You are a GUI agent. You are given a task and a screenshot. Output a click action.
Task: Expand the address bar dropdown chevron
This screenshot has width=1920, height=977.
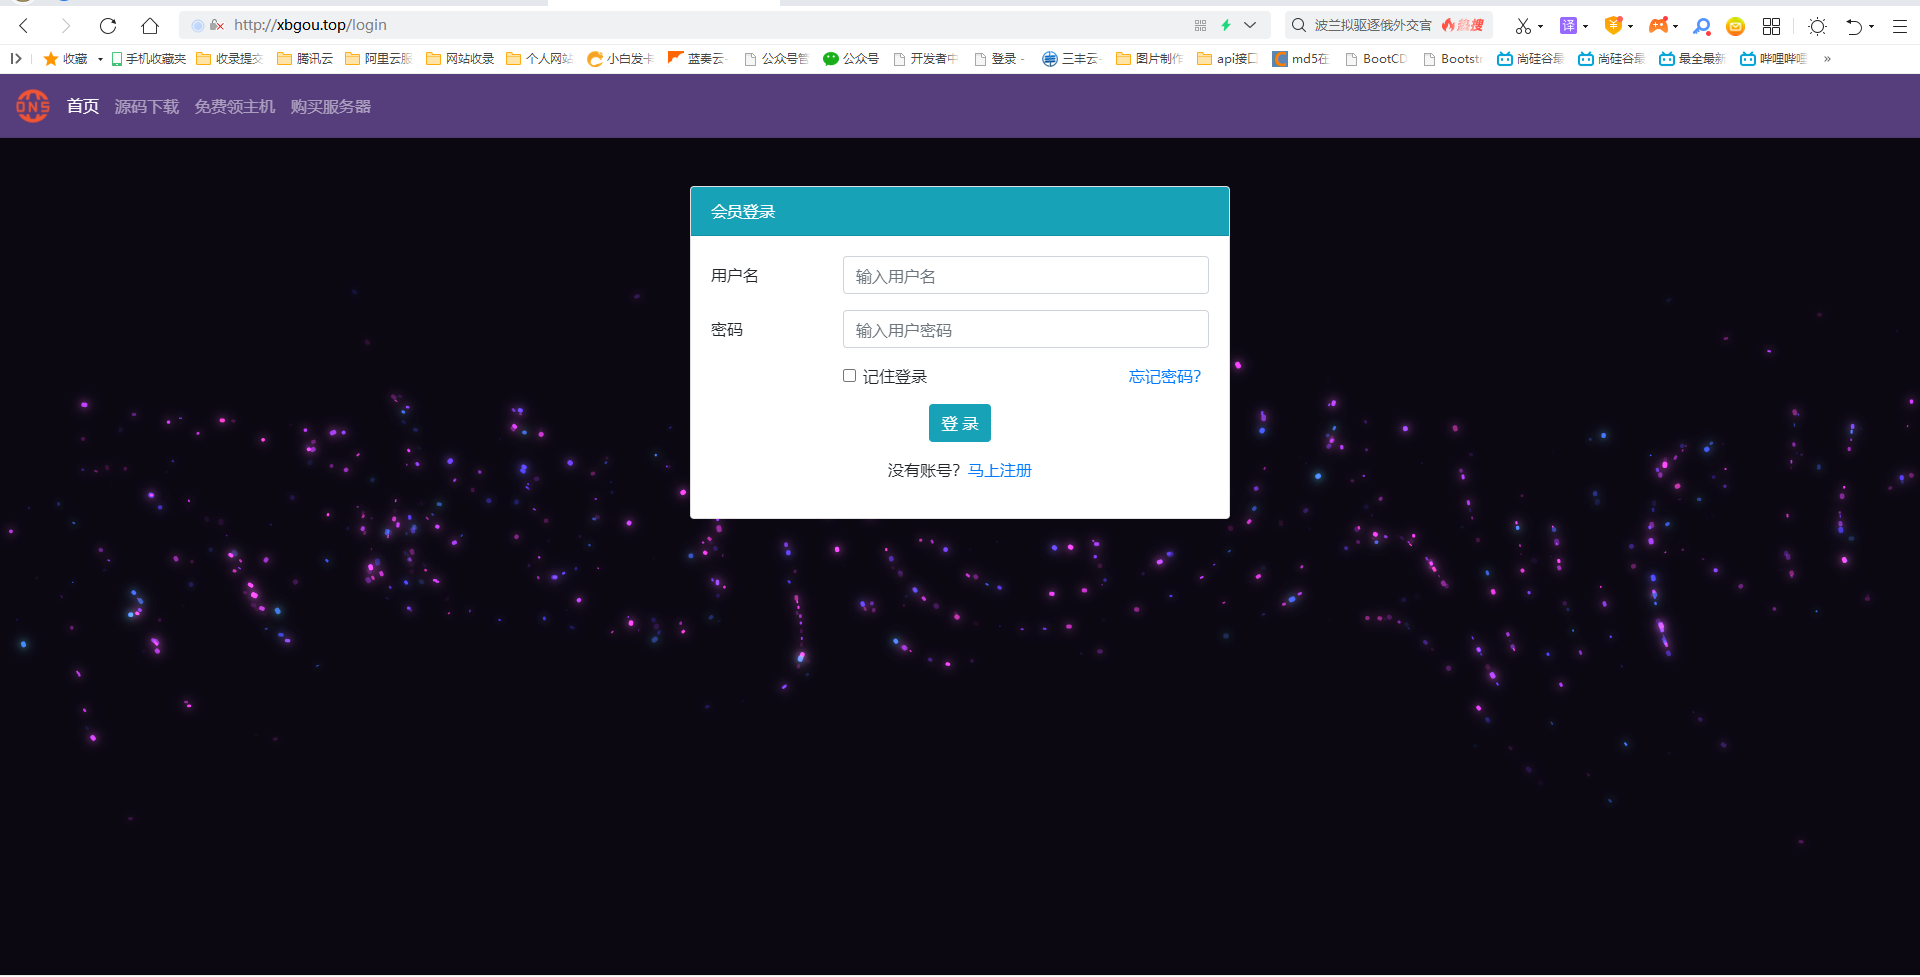(x=1250, y=25)
